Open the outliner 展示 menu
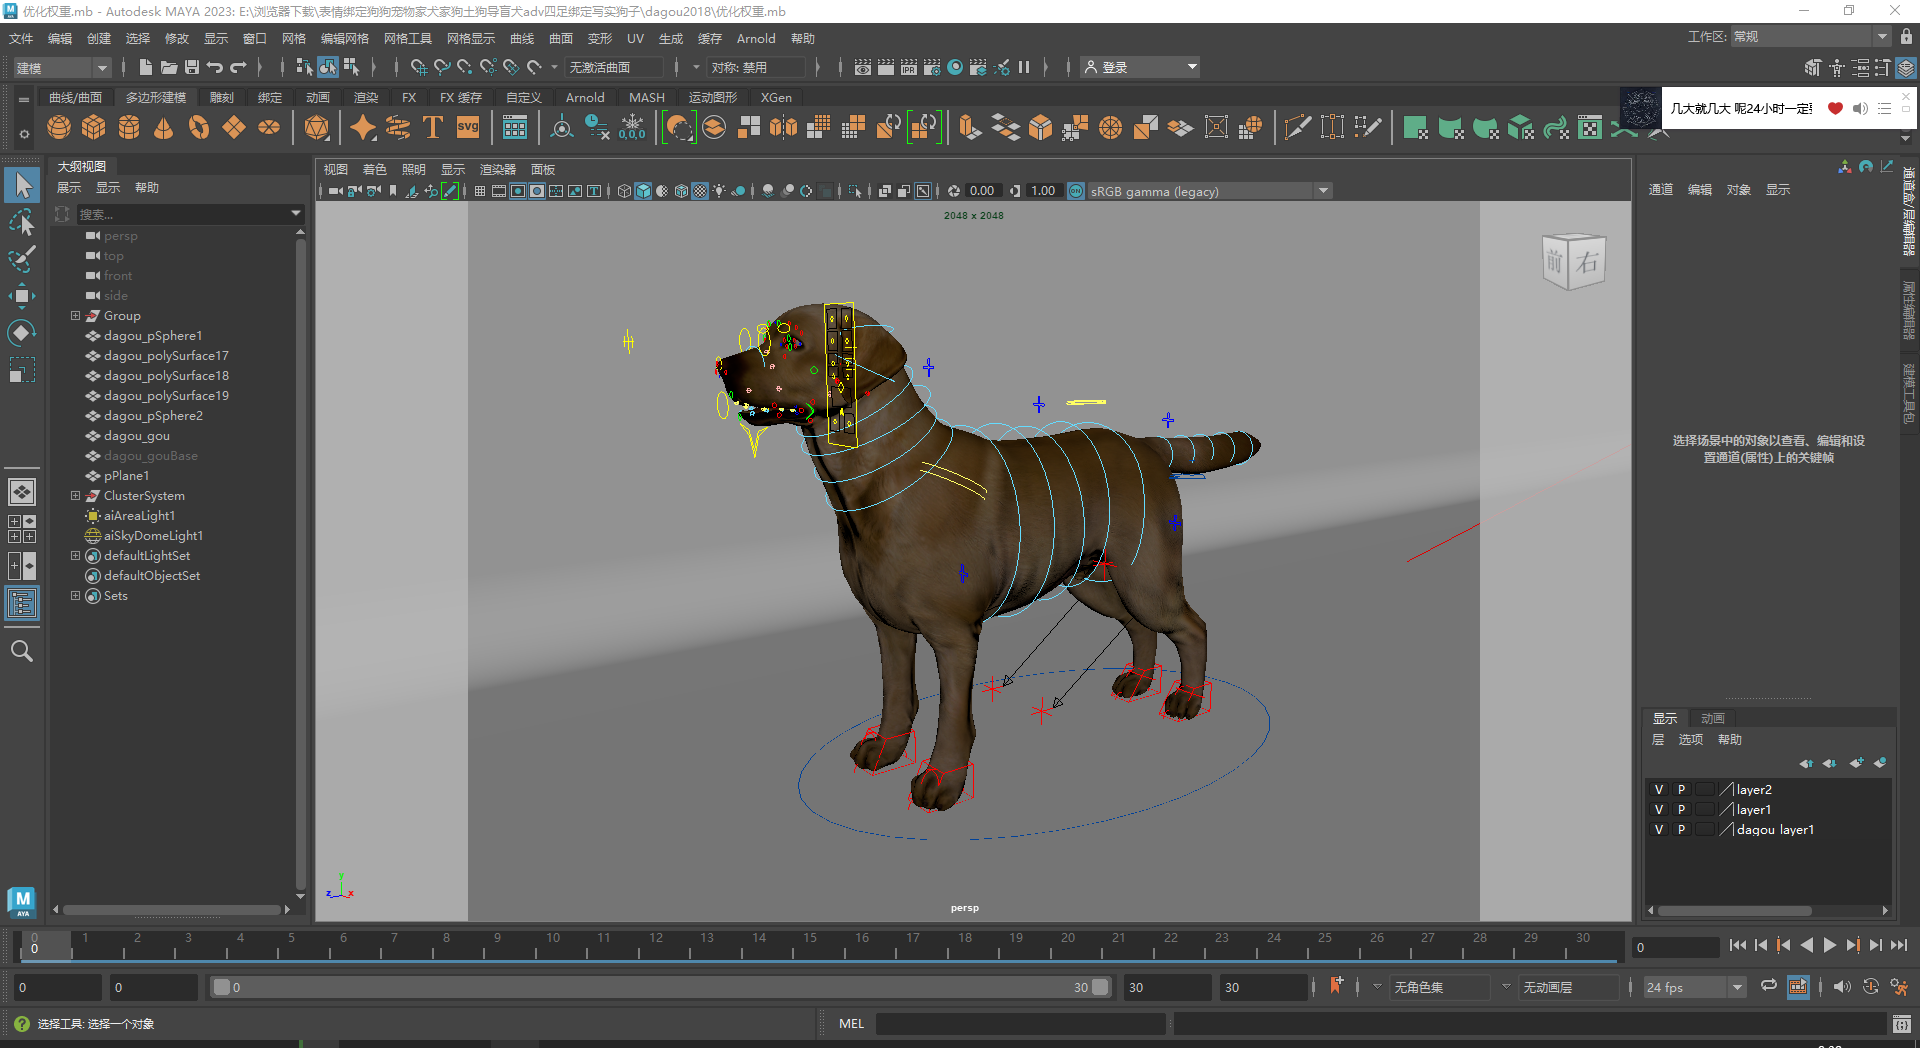Viewport: 1920px width, 1048px height. click(69, 188)
